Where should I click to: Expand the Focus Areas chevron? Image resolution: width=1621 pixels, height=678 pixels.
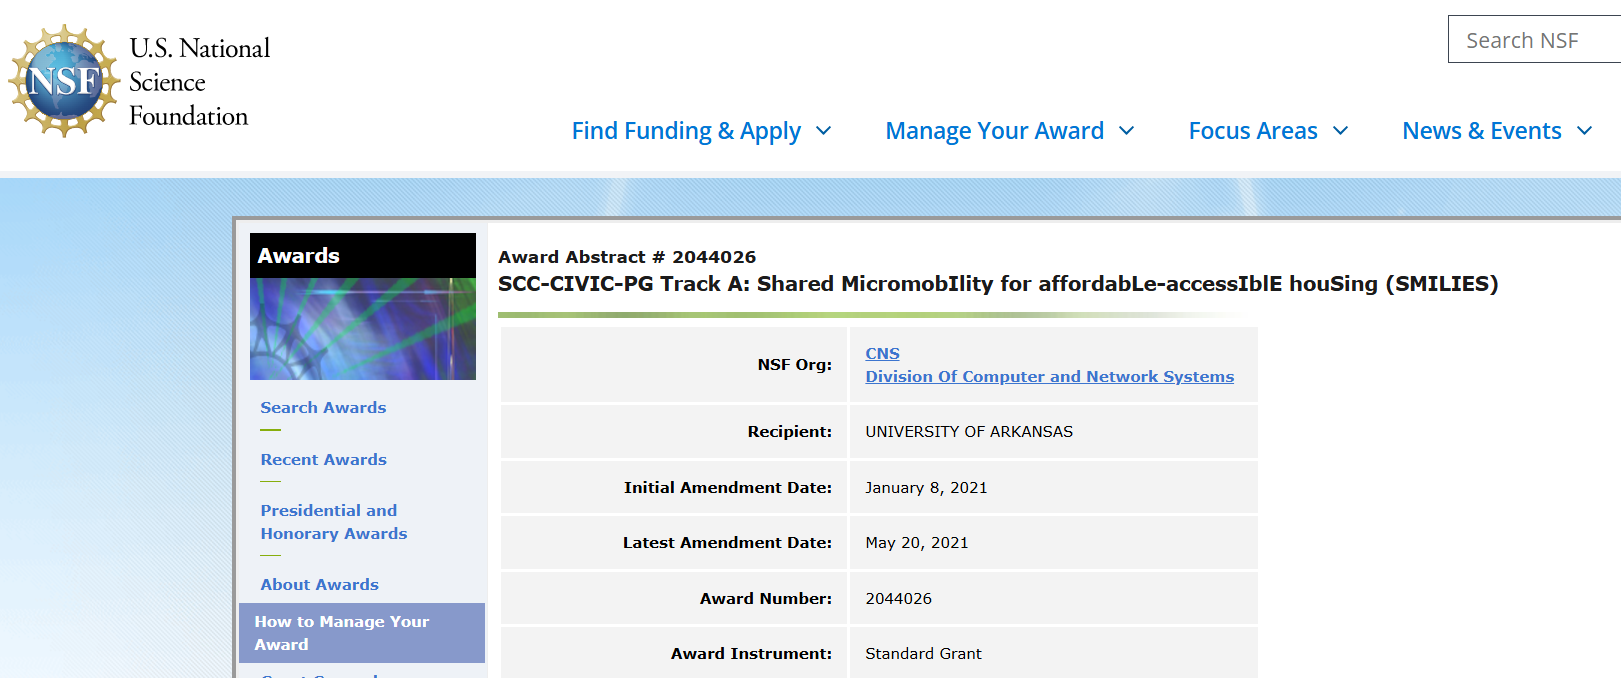pos(1341,131)
